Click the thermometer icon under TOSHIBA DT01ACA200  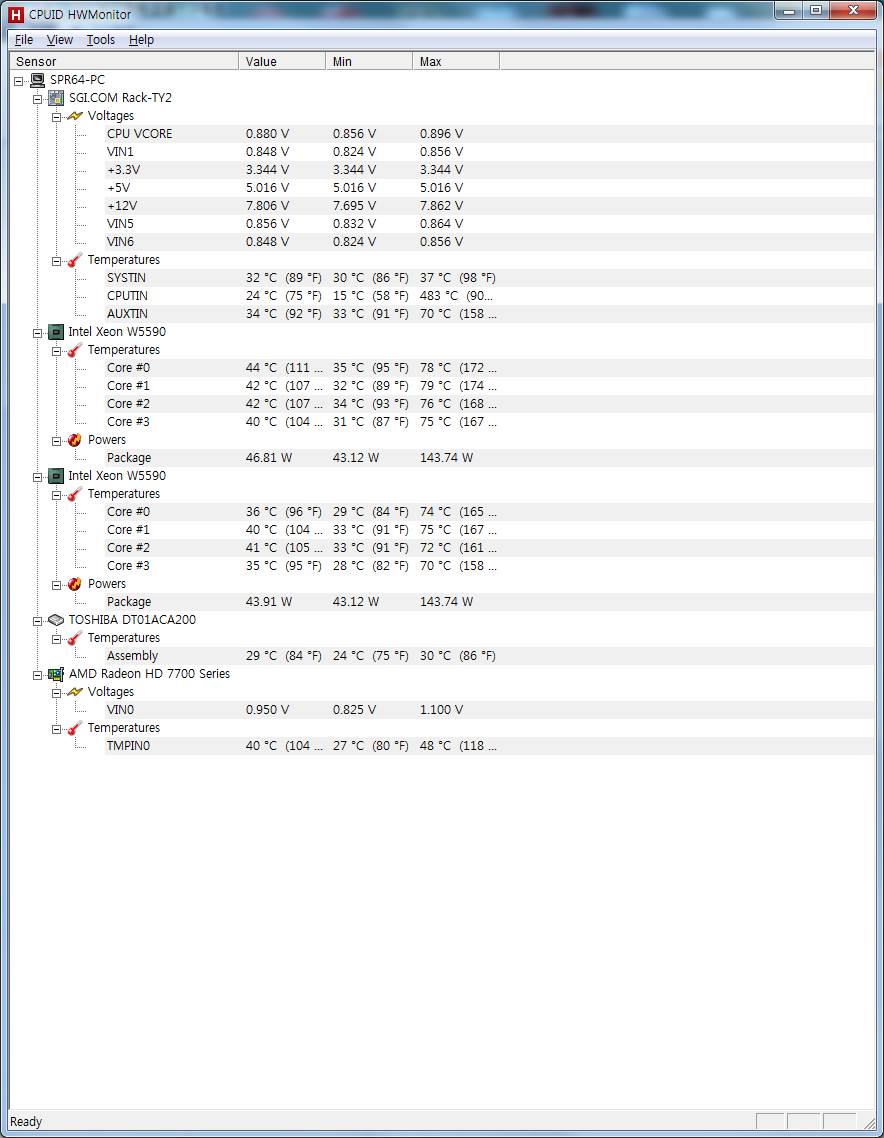(x=75, y=638)
